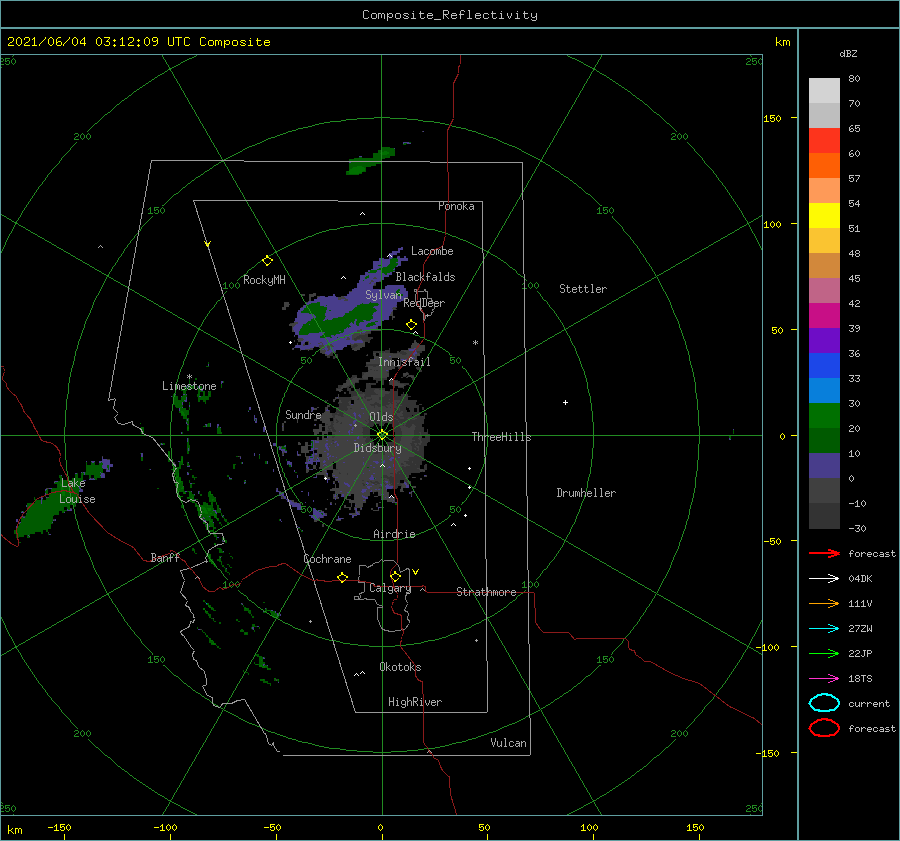The width and height of the screenshot is (900, 841).
Task: Click the Drumheller label
Action: tap(586, 493)
